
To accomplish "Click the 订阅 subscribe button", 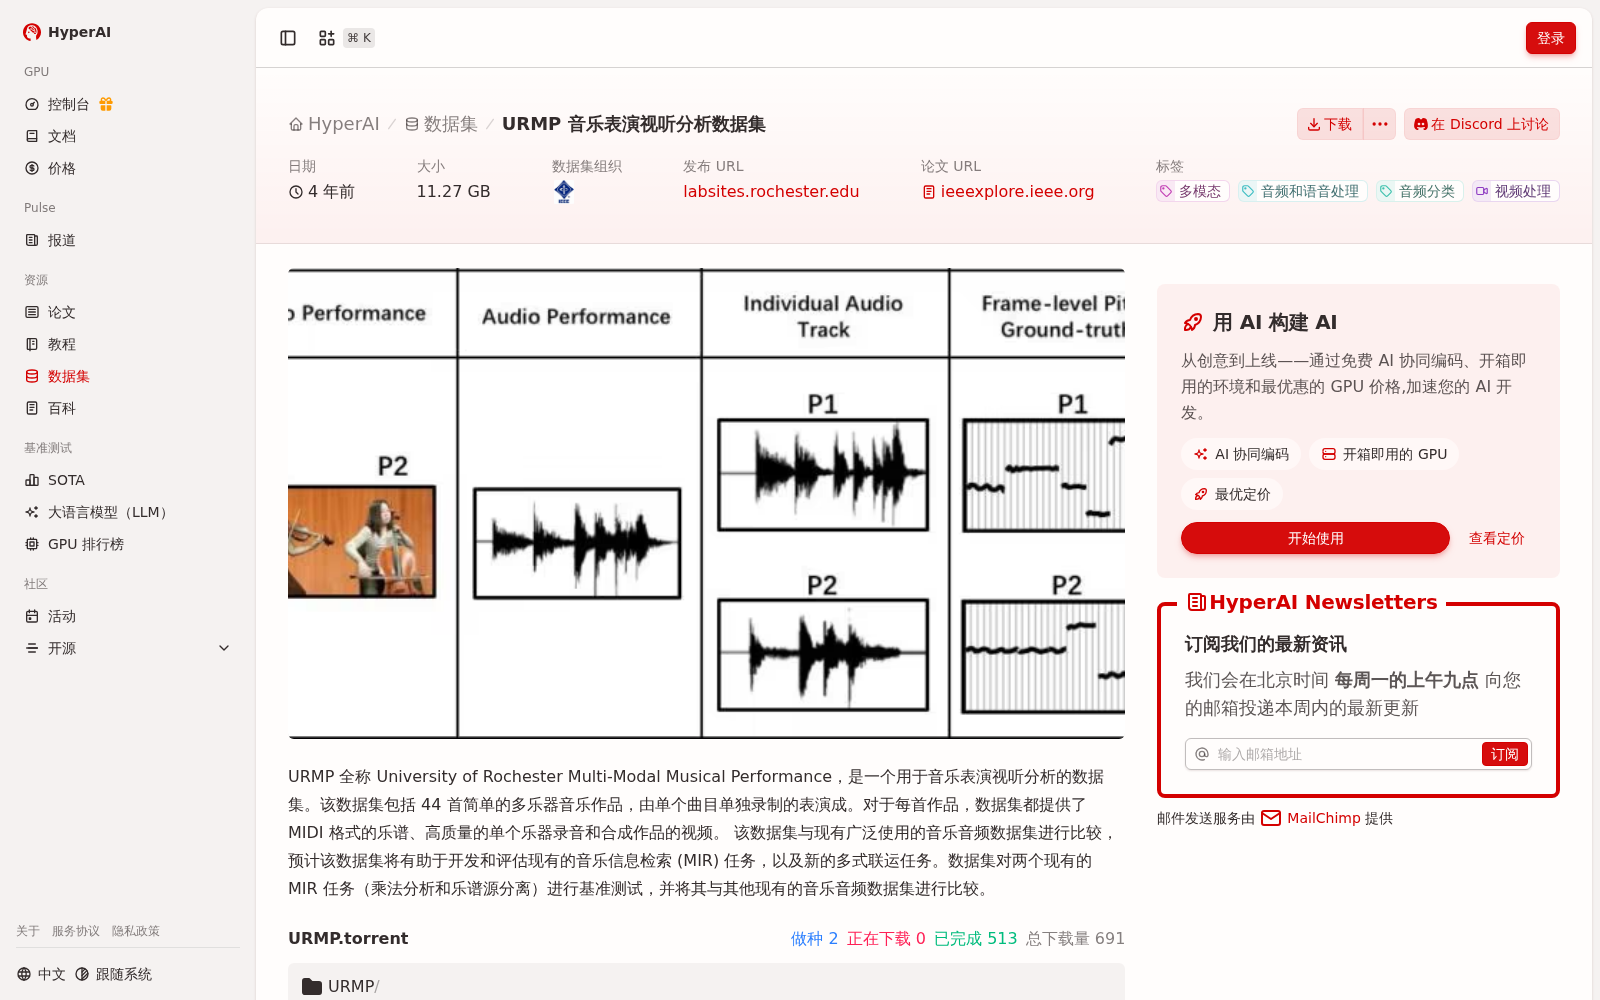I will pyautogui.click(x=1504, y=754).
